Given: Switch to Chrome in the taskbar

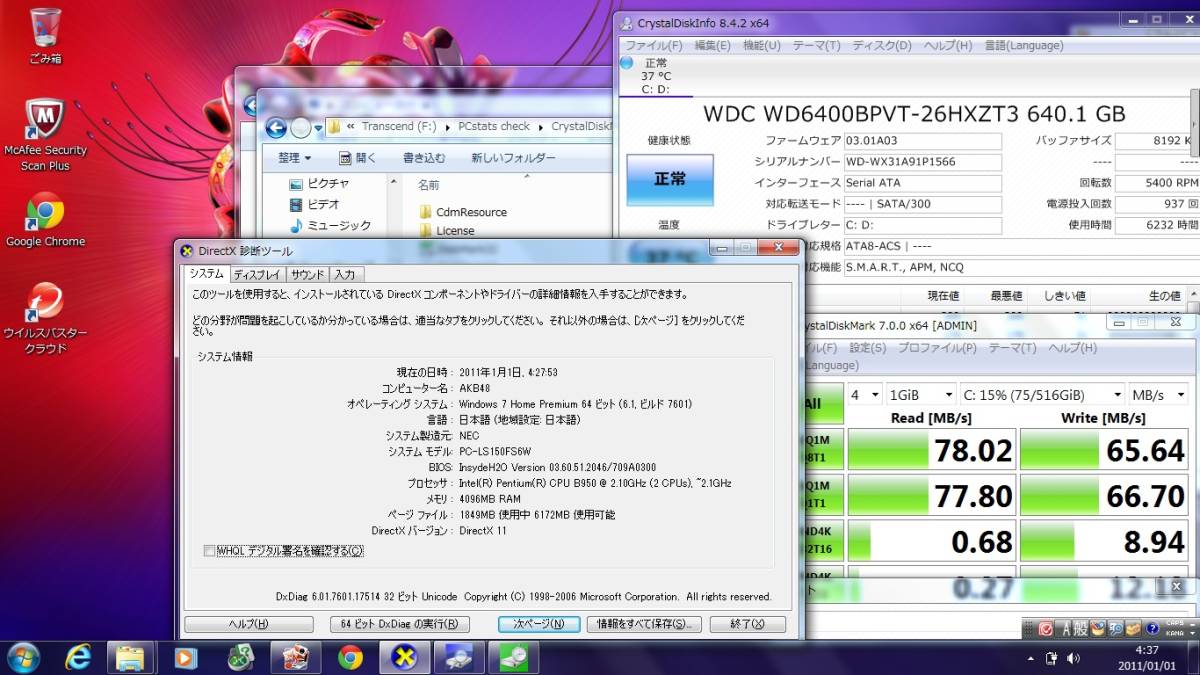Looking at the screenshot, I should click(350, 657).
